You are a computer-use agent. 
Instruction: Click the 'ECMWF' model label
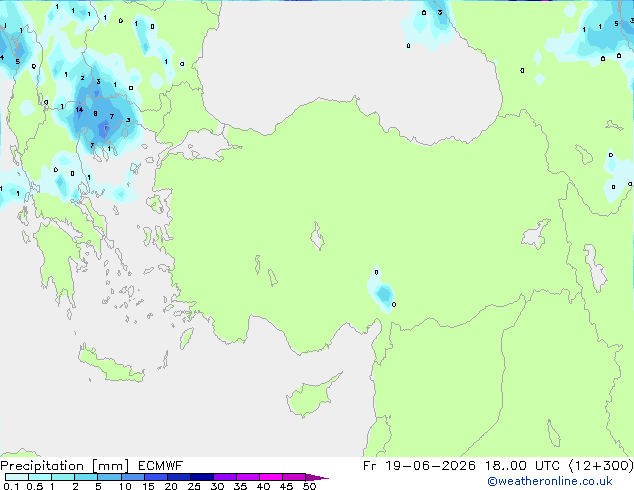pyautogui.click(x=161, y=466)
